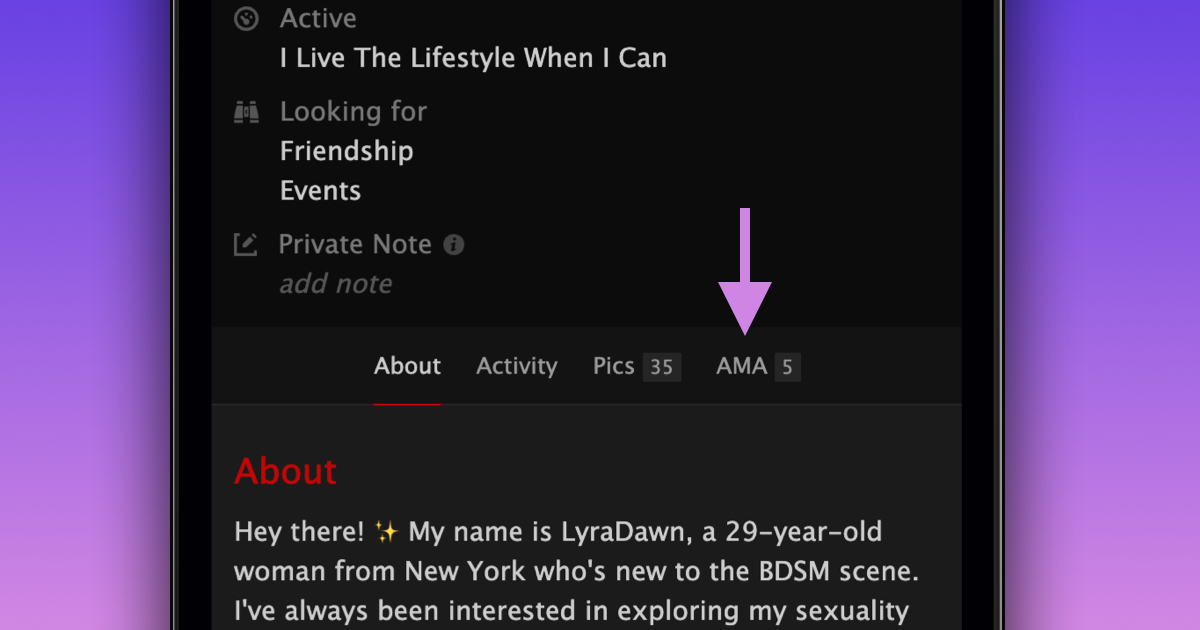
Task: Switch to the AMA tab
Action: point(757,367)
